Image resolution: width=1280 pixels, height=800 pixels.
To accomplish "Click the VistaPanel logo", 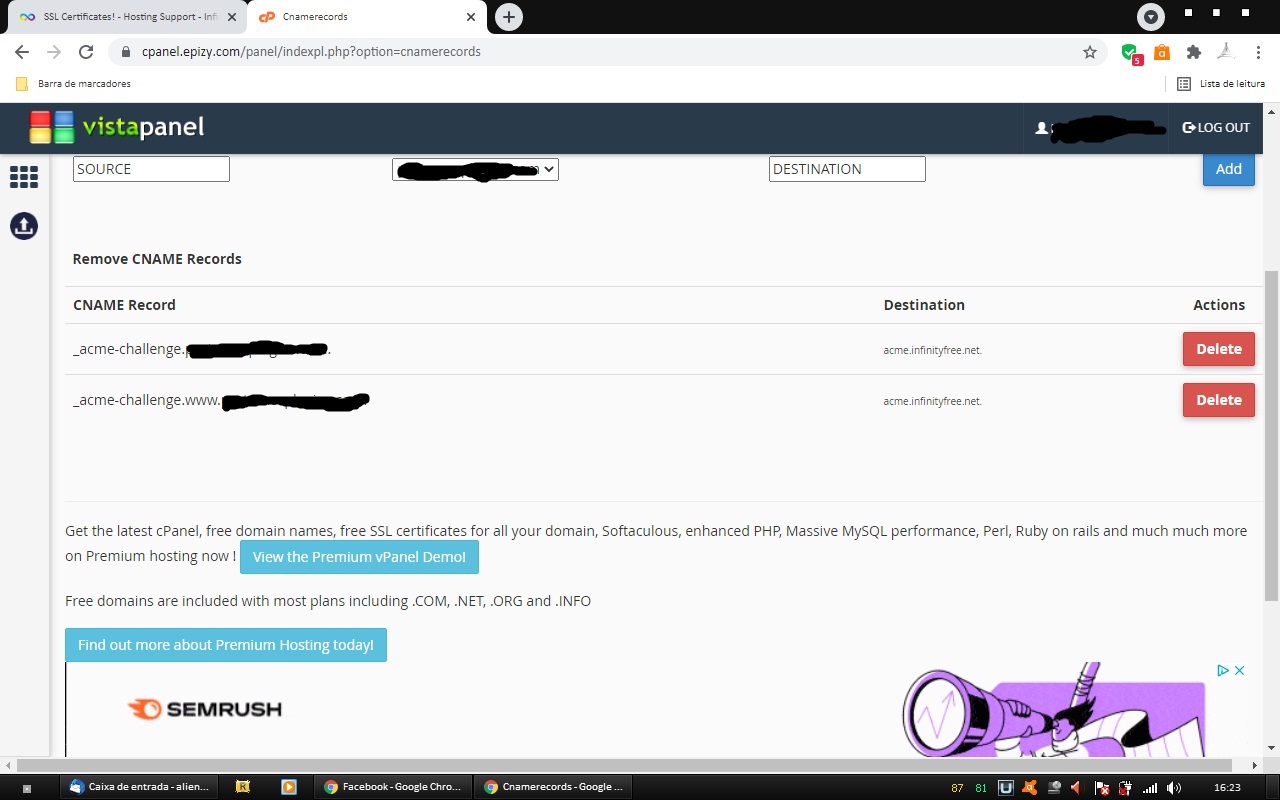I will pyautogui.click(x=117, y=128).
